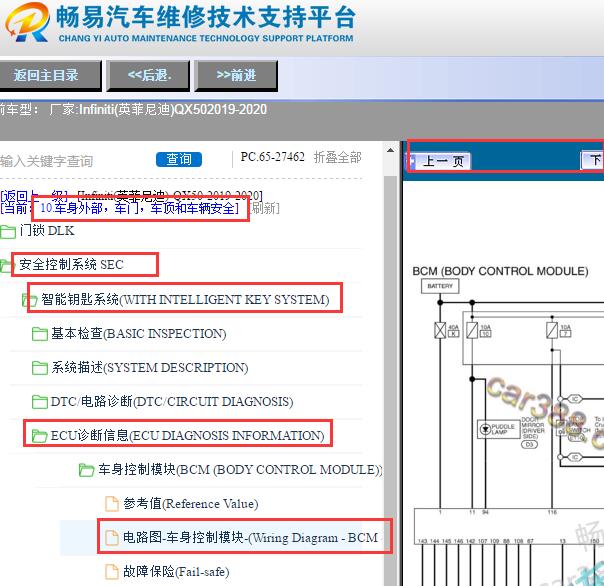Click the <<后退 button
The height and width of the screenshot is (586, 604).
(148, 75)
